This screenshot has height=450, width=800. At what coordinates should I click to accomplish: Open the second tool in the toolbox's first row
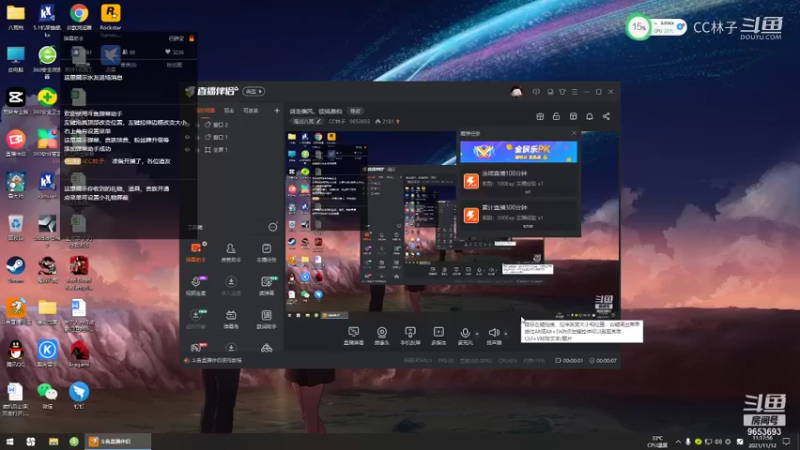pyautogui.click(x=231, y=253)
